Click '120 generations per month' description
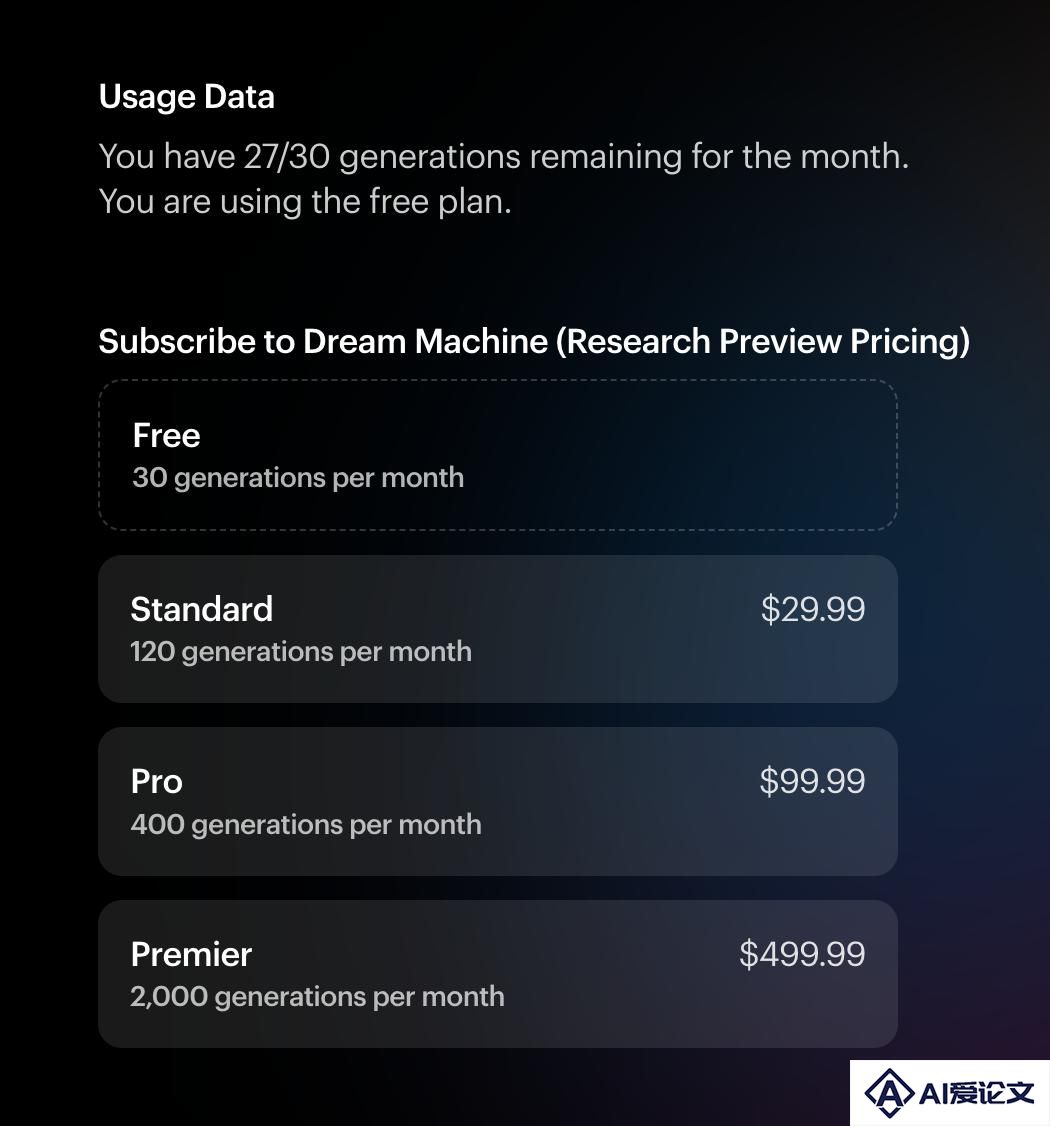This screenshot has width=1050, height=1126. pyautogui.click(x=301, y=652)
